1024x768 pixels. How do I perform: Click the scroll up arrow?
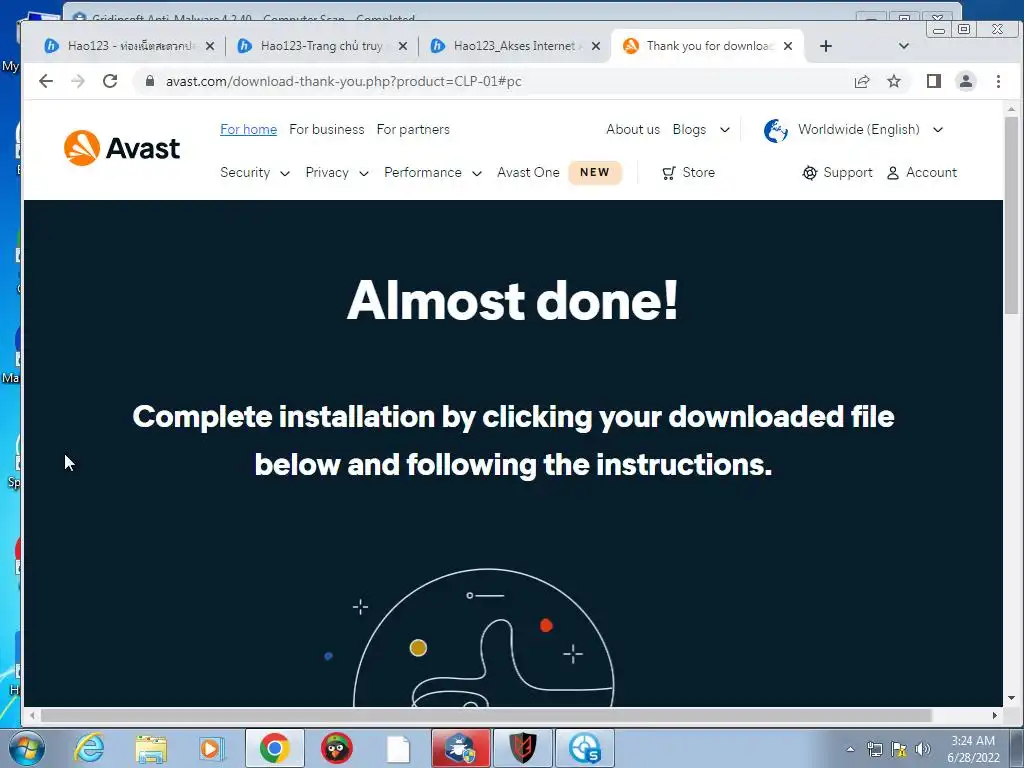coord(1011,109)
